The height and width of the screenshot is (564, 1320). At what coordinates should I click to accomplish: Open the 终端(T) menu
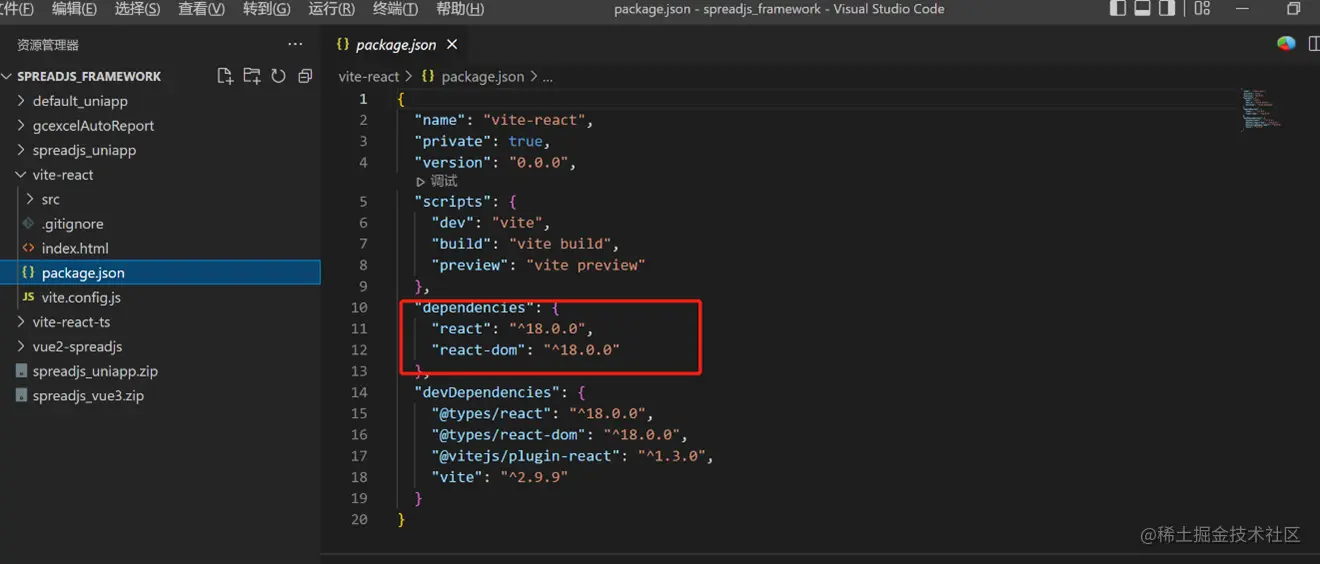point(395,9)
